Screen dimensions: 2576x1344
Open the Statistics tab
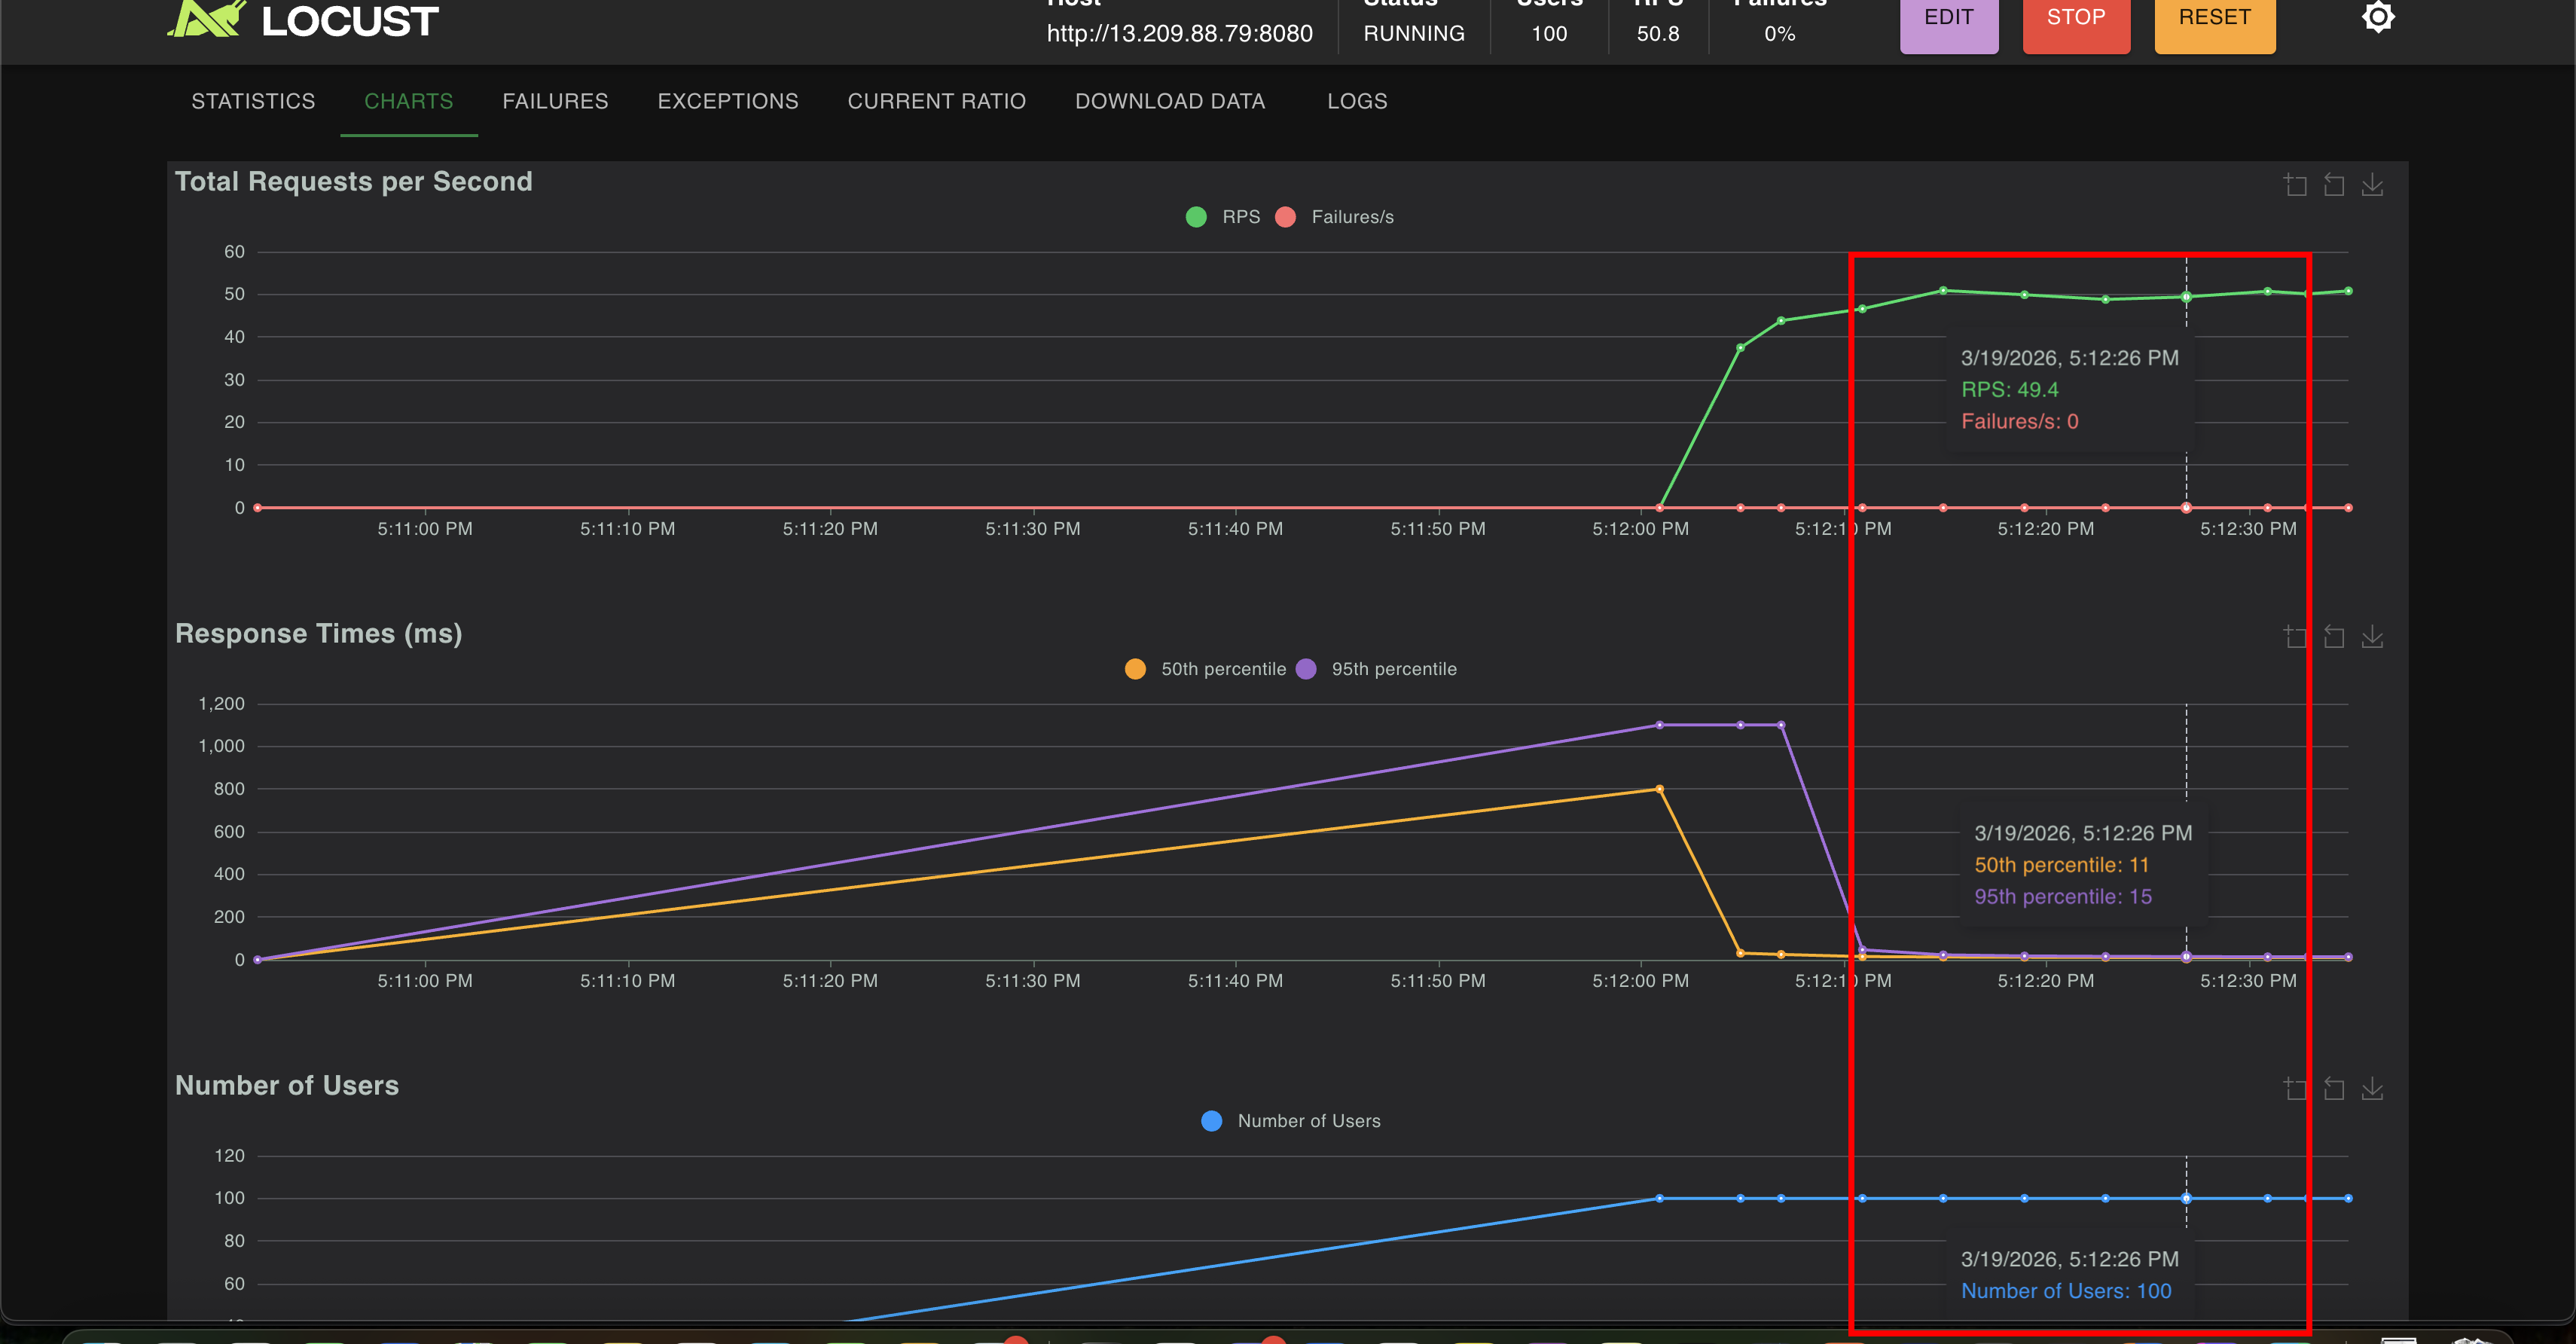(253, 101)
